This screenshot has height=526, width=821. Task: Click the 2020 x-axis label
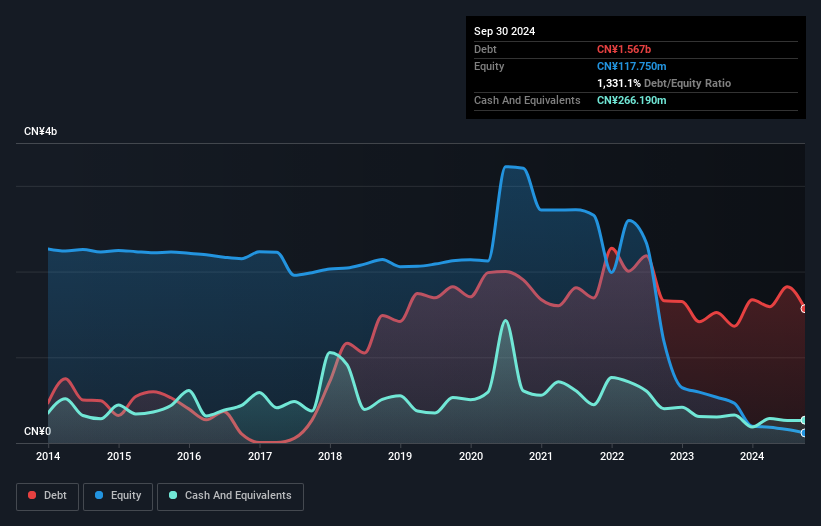pos(471,456)
